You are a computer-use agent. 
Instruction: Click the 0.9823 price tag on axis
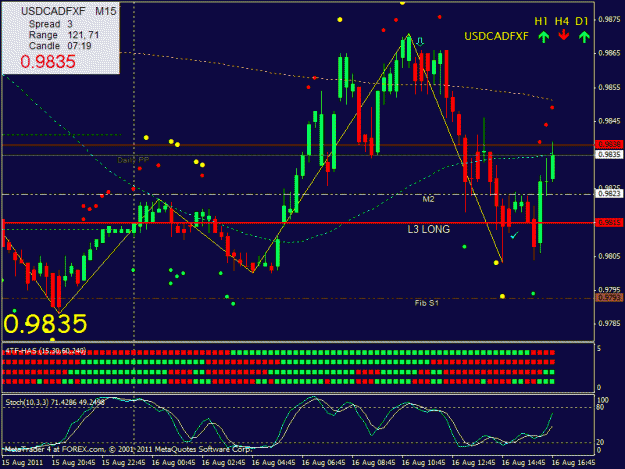(609, 194)
